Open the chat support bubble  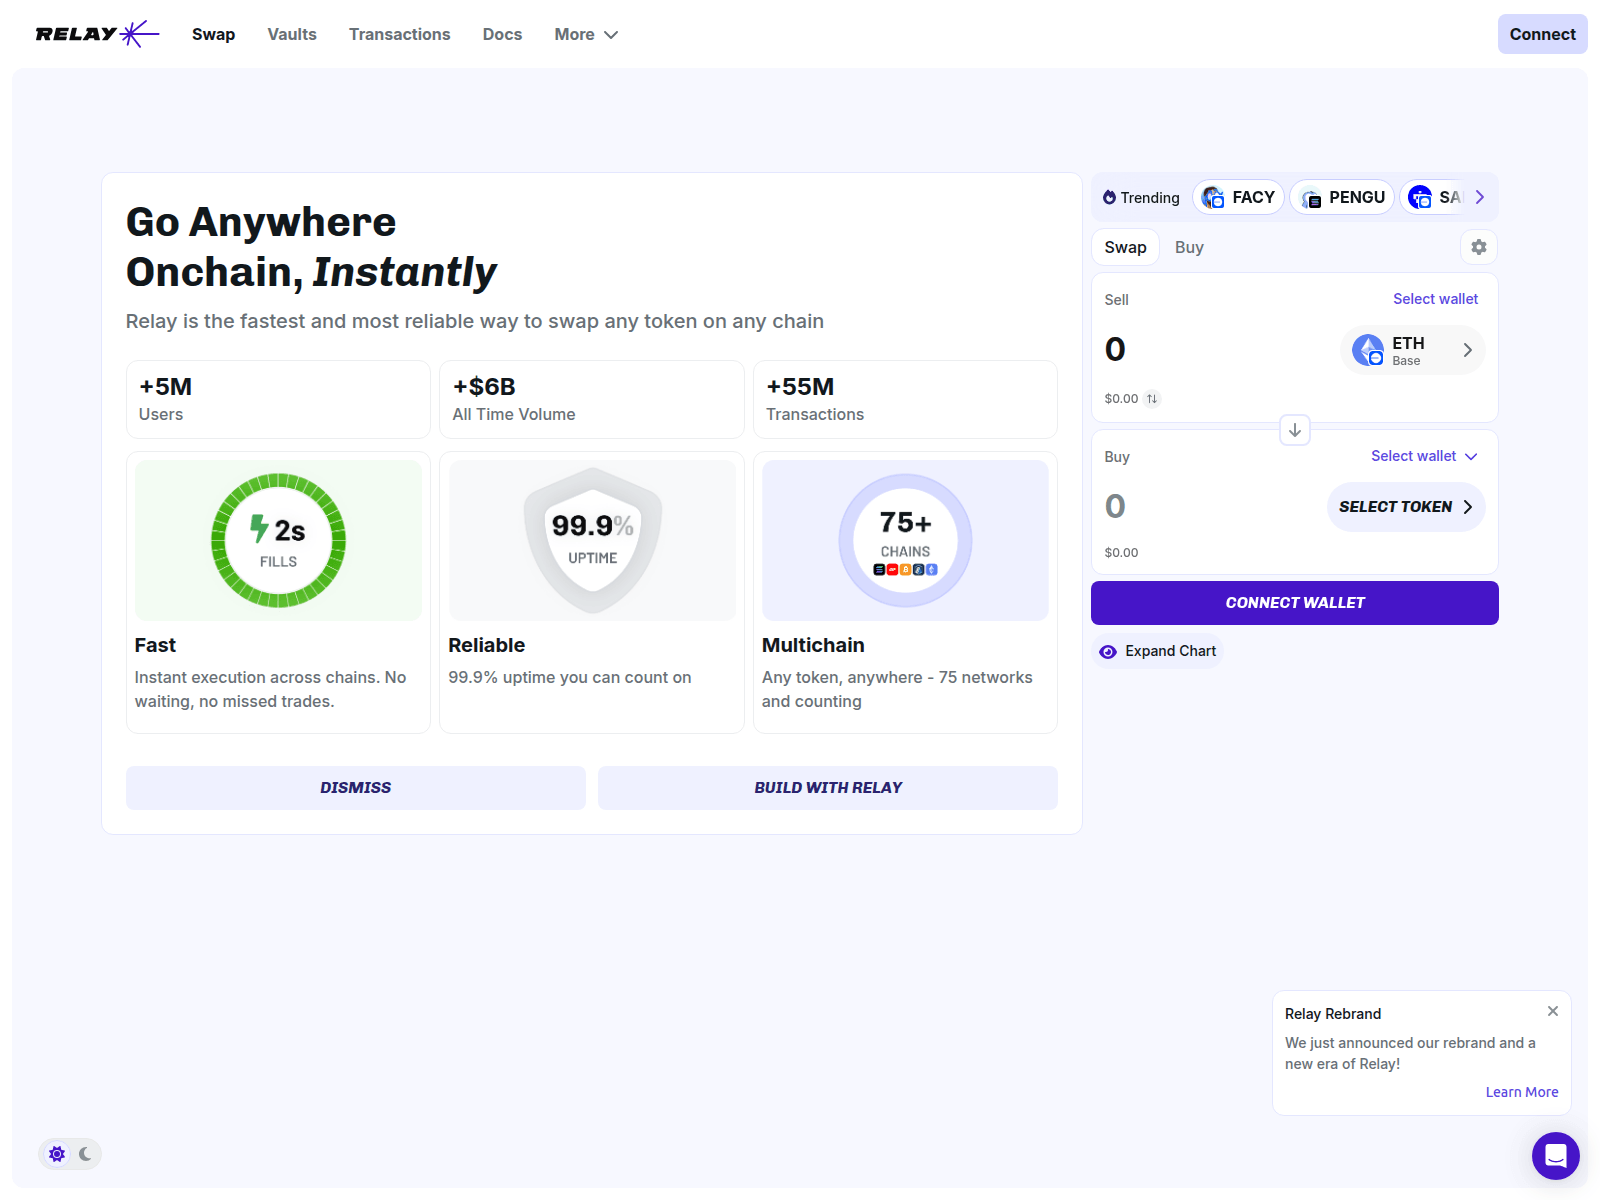1555,1155
